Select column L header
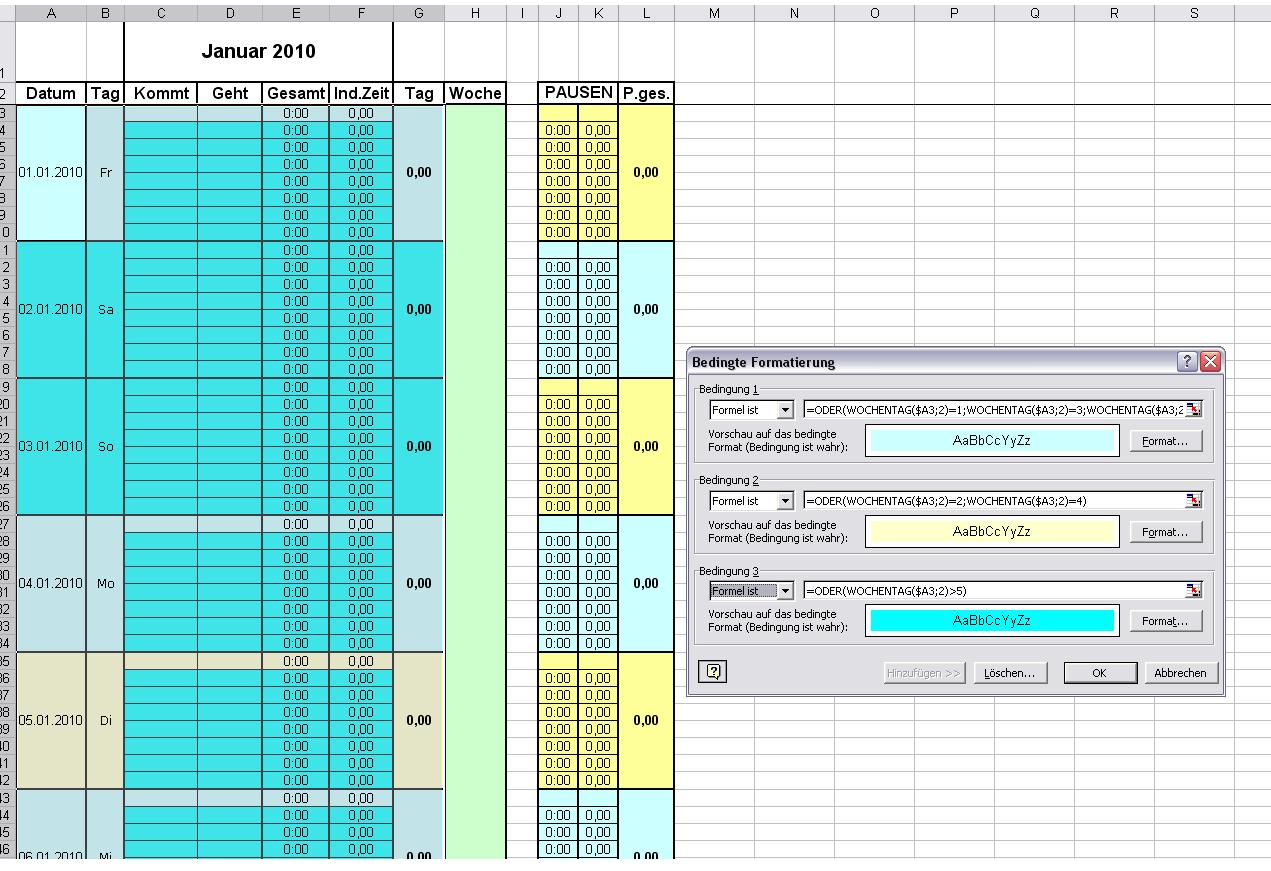 (x=646, y=11)
